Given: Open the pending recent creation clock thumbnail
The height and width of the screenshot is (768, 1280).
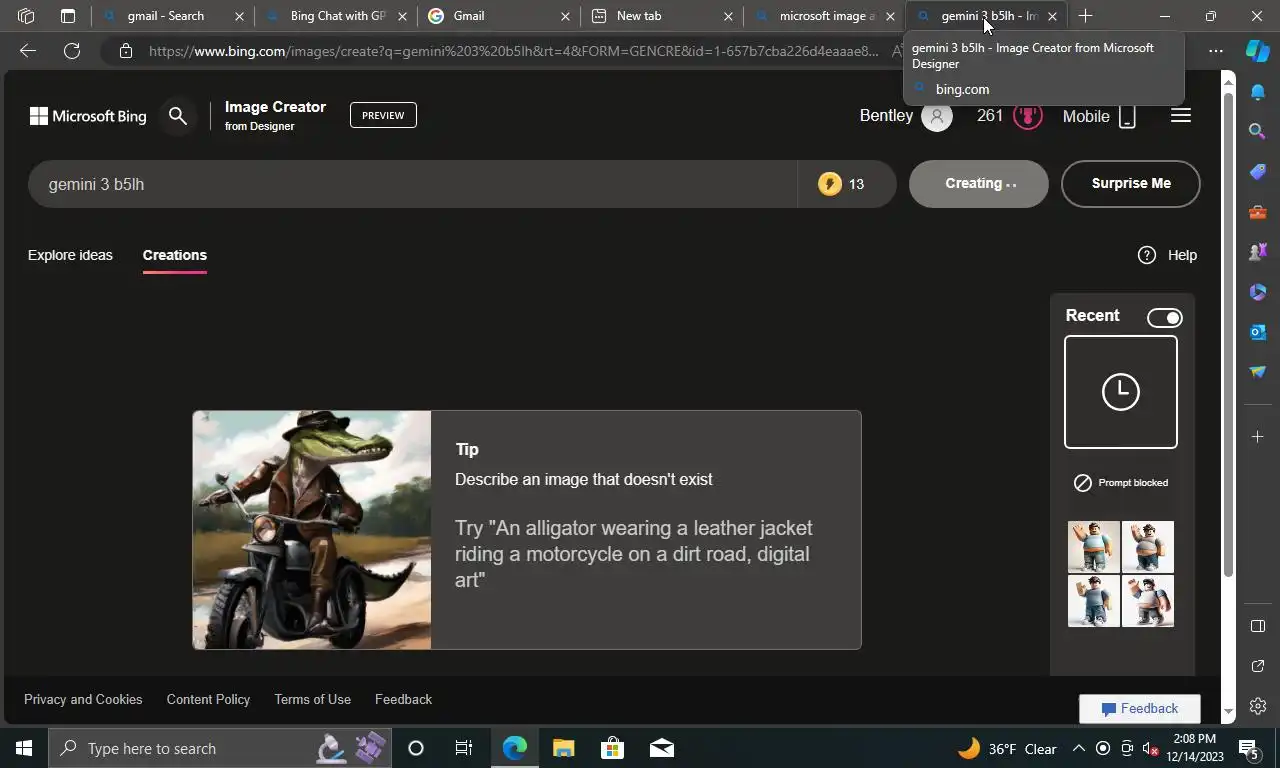Looking at the screenshot, I should point(1121,392).
